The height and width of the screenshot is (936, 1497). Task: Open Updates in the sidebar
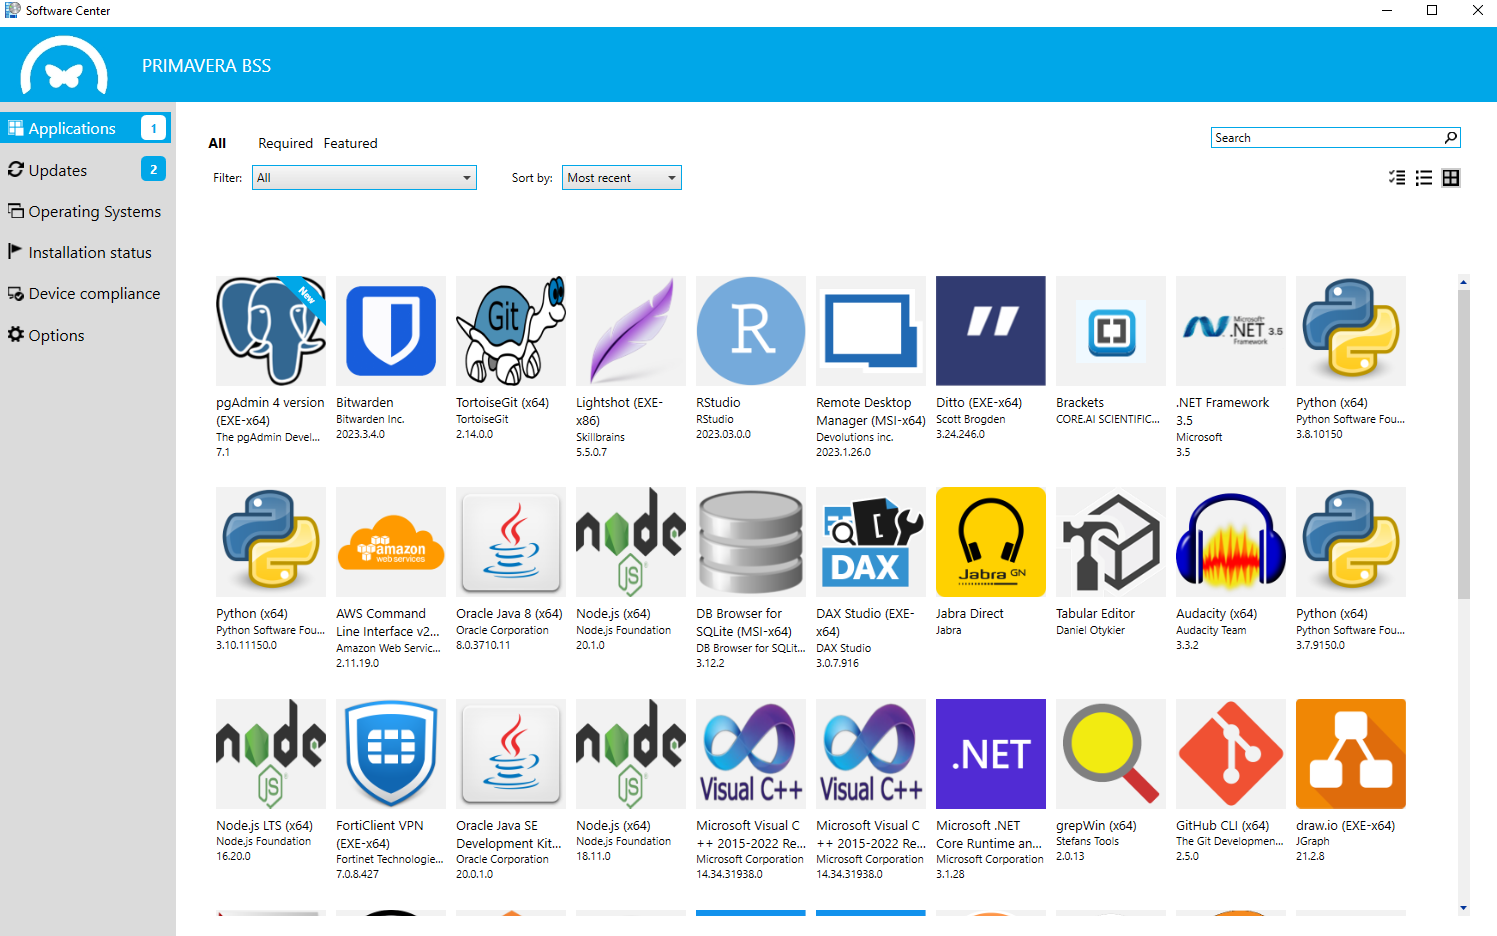86,170
